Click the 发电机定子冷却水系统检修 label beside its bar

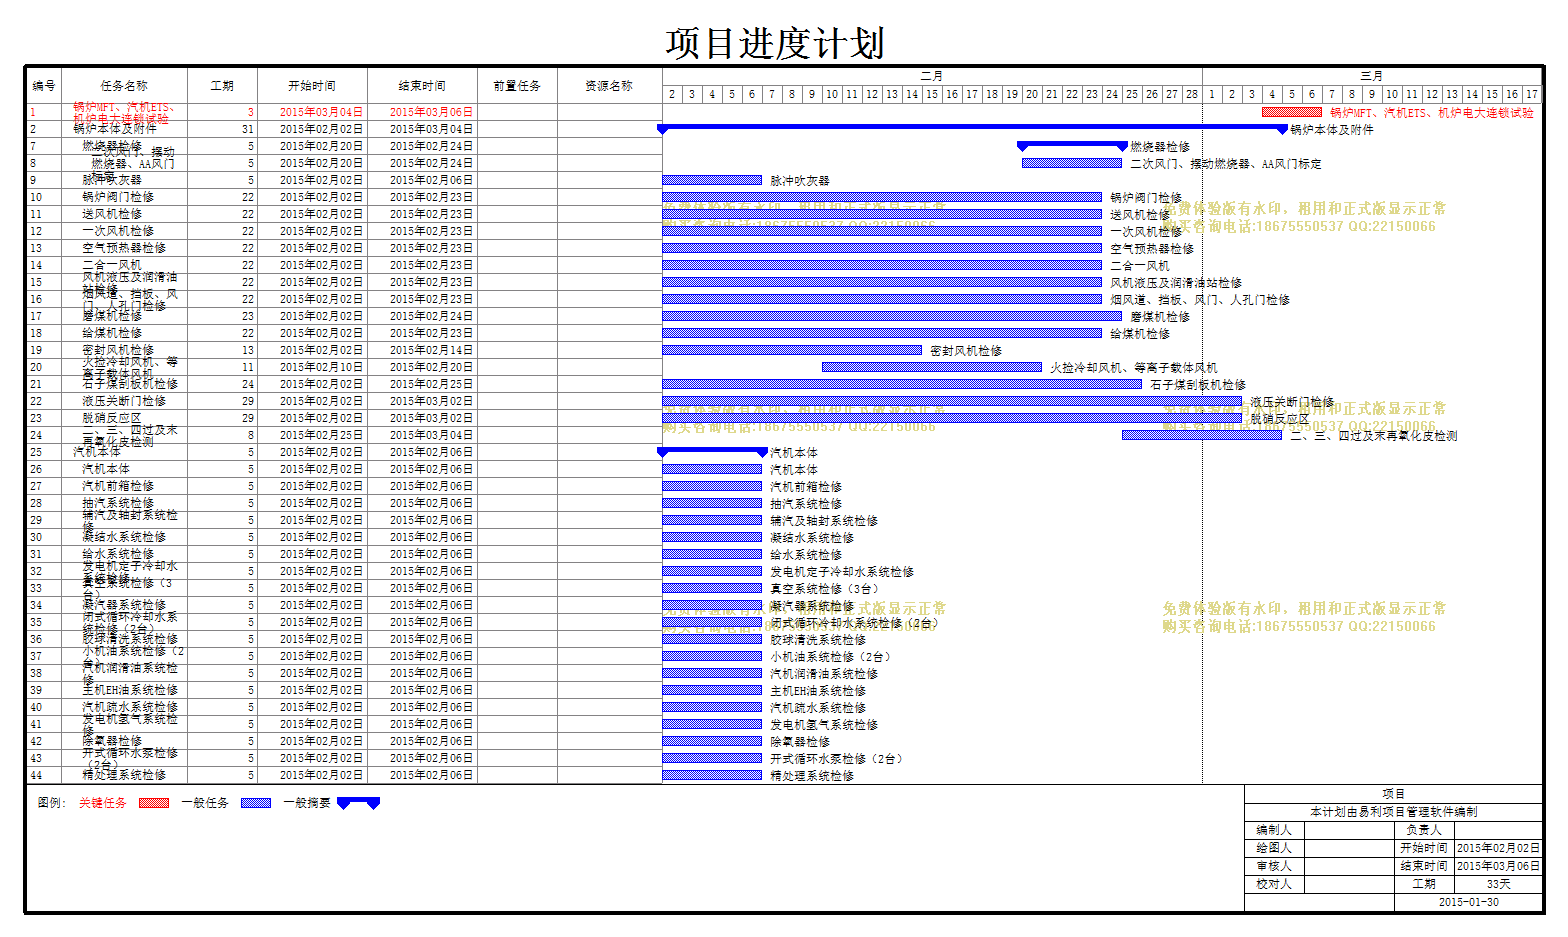click(842, 572)
